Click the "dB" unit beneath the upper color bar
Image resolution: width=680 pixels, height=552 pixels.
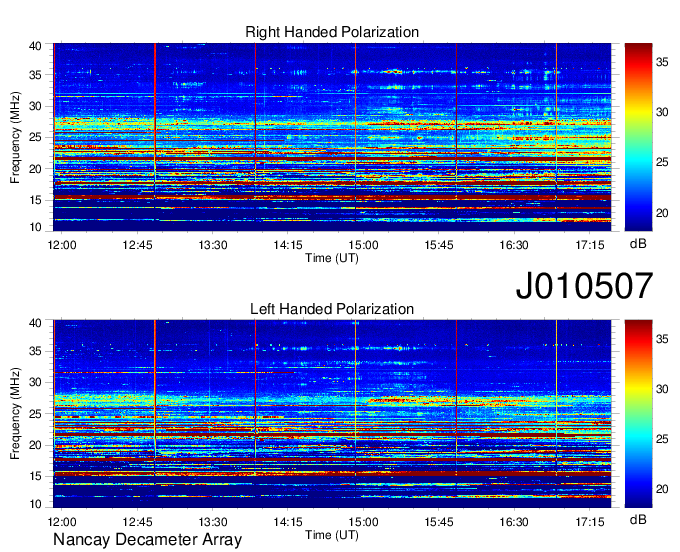pos(638,244)
